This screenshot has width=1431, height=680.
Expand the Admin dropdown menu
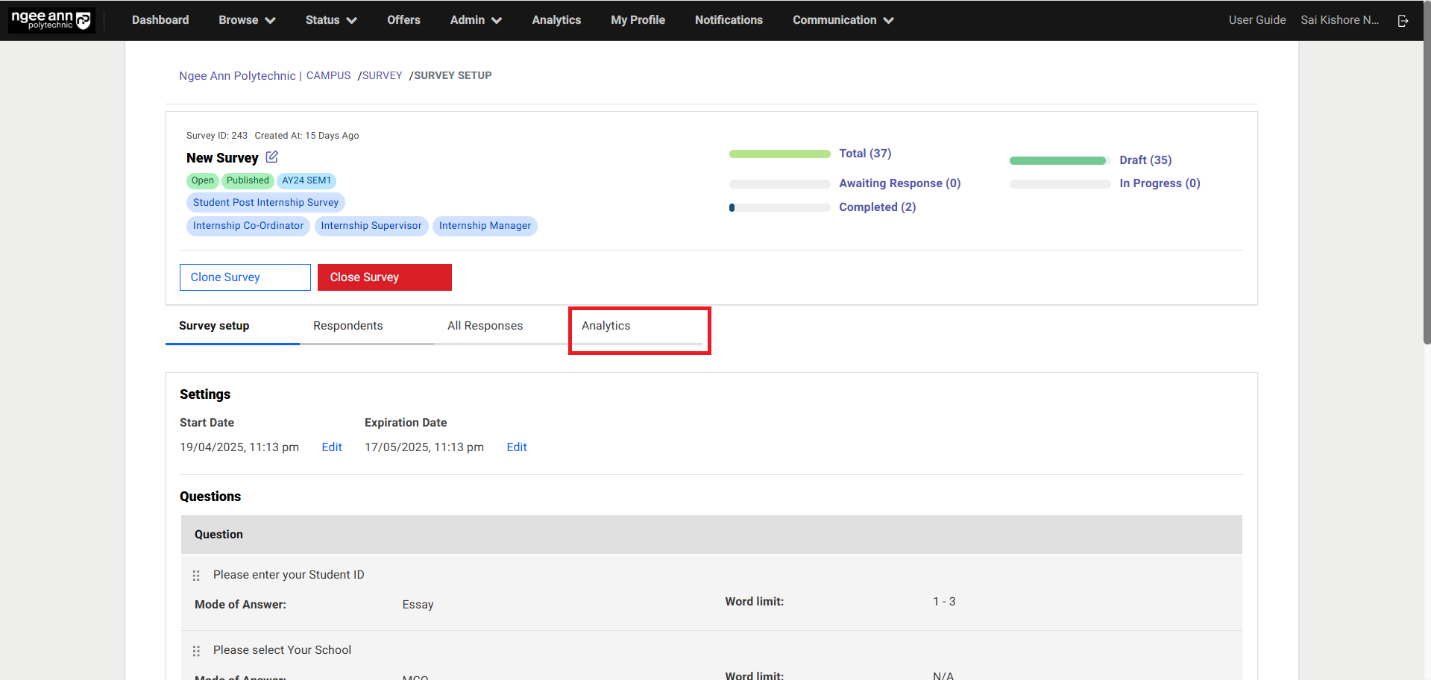pyautogui.click(x=476, y=20)
